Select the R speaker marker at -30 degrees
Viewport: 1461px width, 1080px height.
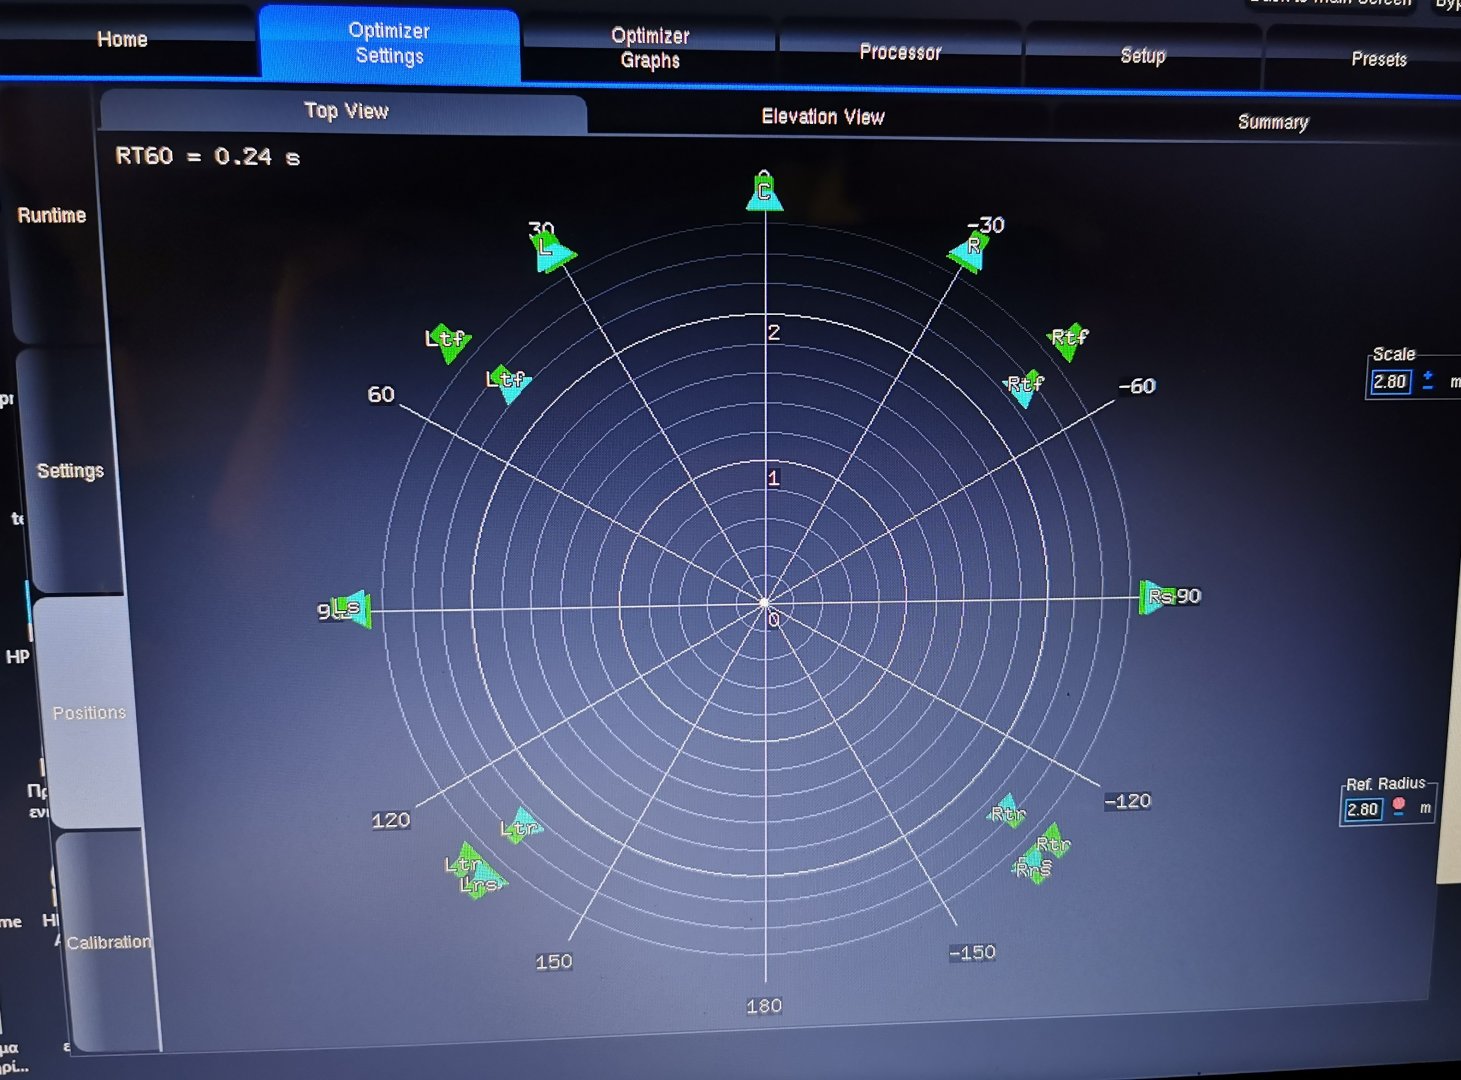970,251
